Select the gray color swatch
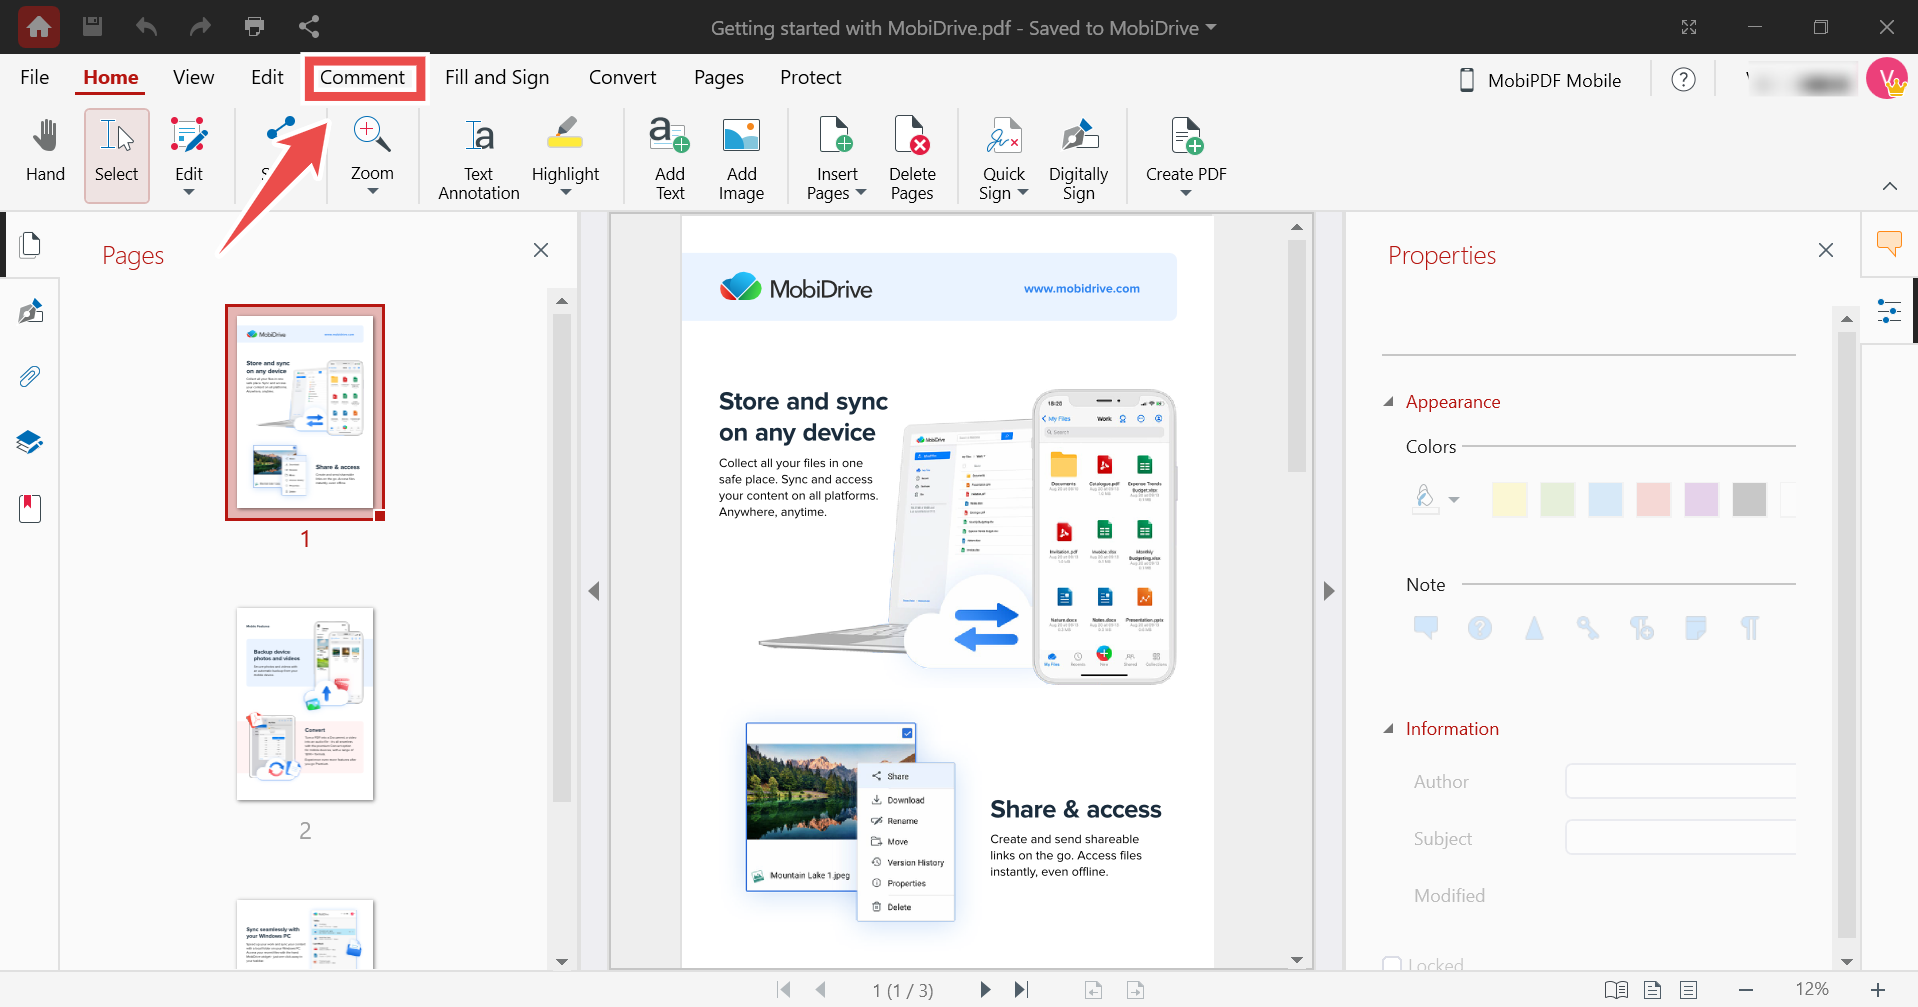The width and height of the screenshot is (1918, 1007). tap(1749, 499)
